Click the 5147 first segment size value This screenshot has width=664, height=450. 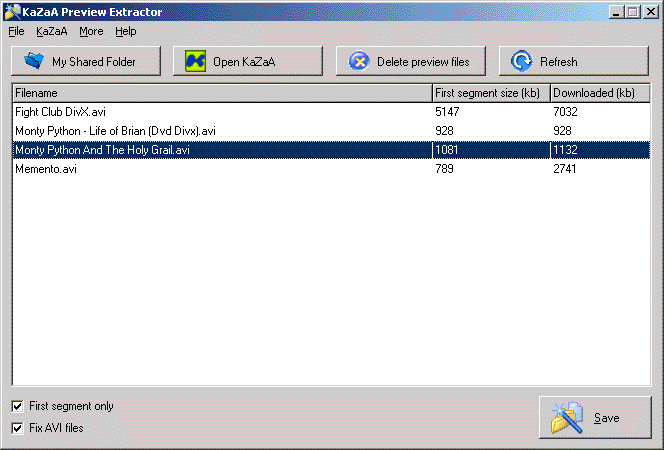447,112
